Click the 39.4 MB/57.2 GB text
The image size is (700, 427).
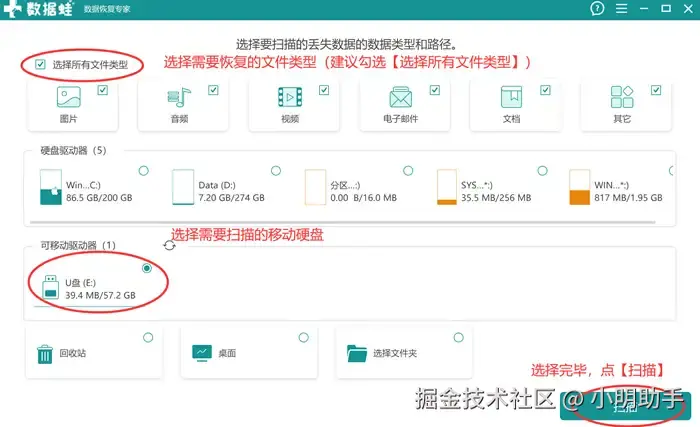point(100,295)
